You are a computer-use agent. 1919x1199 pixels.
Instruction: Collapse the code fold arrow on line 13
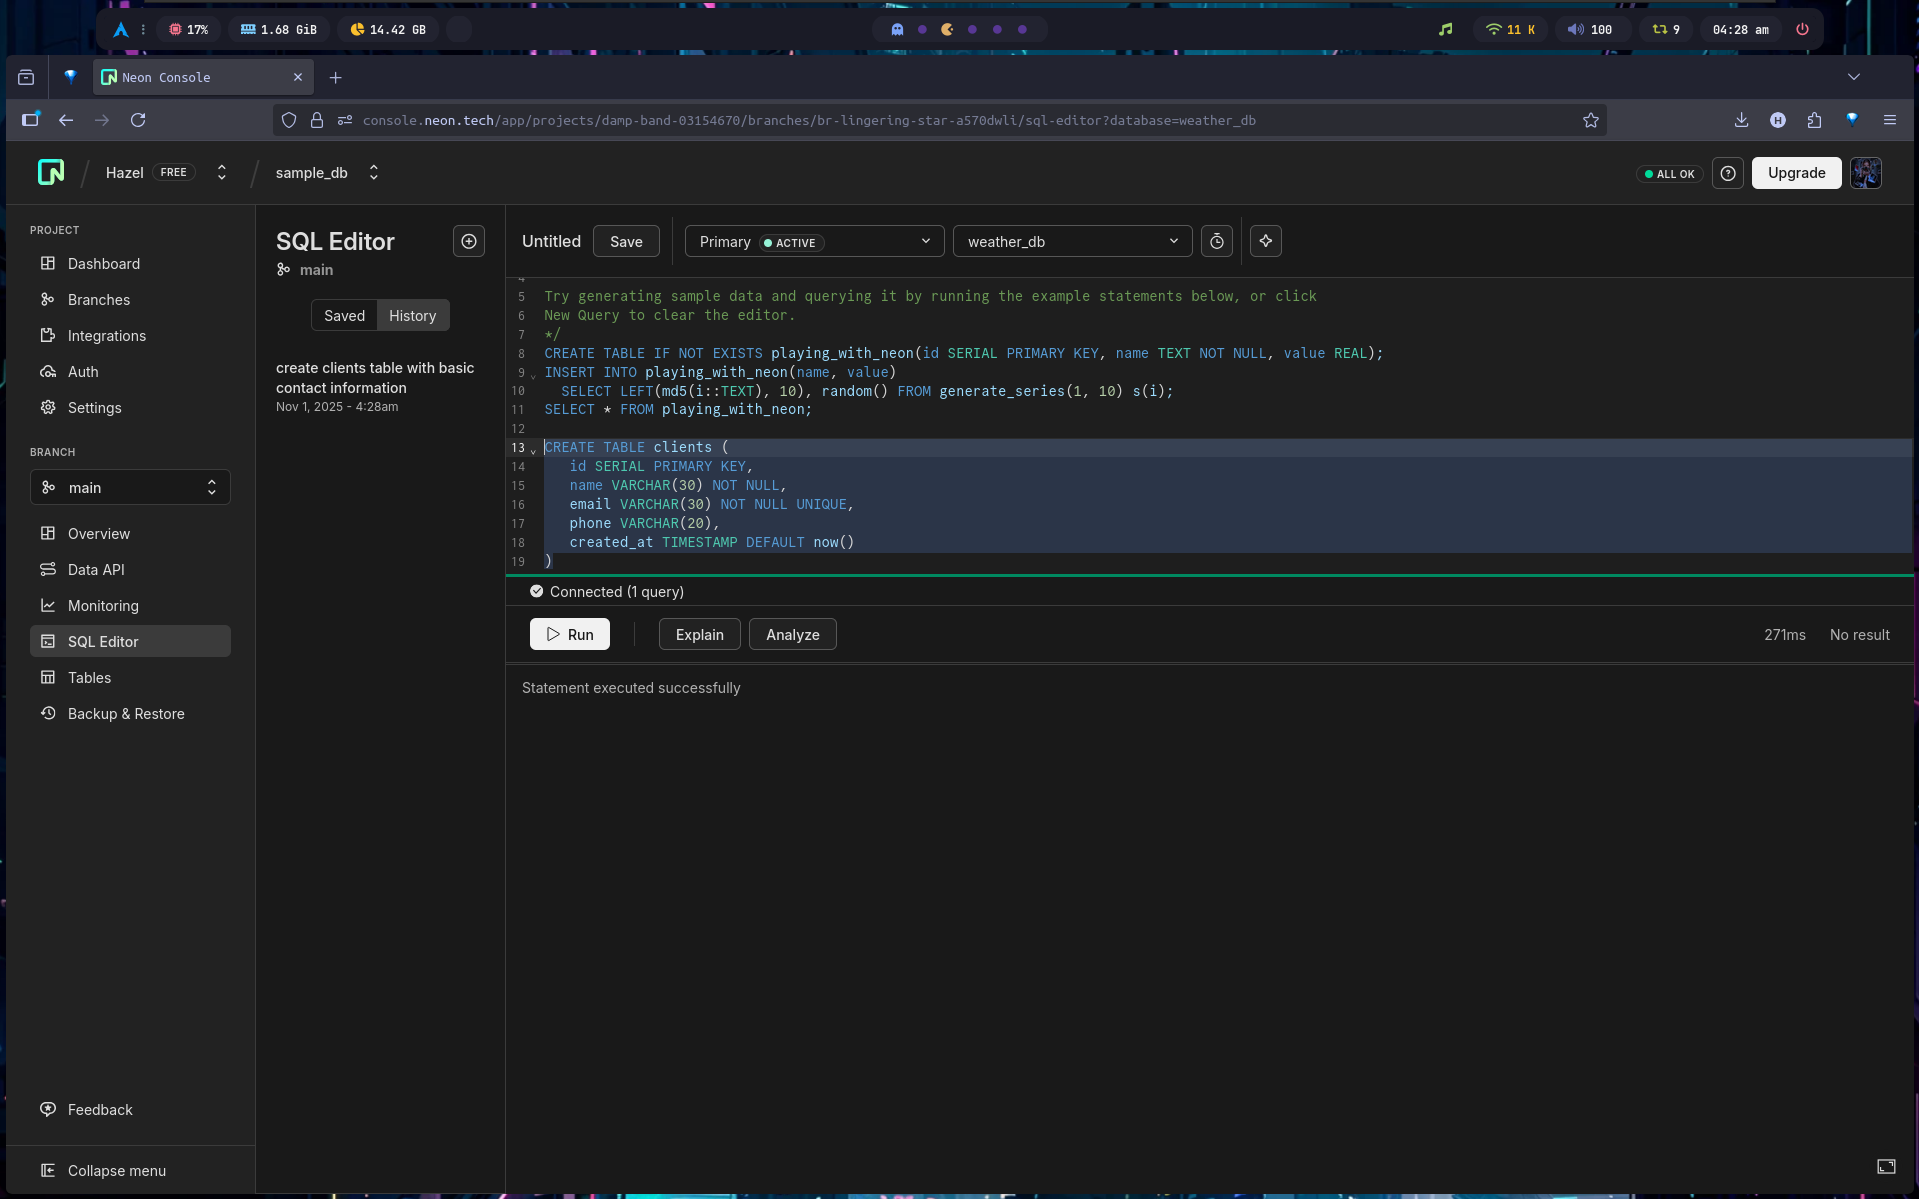533,449
